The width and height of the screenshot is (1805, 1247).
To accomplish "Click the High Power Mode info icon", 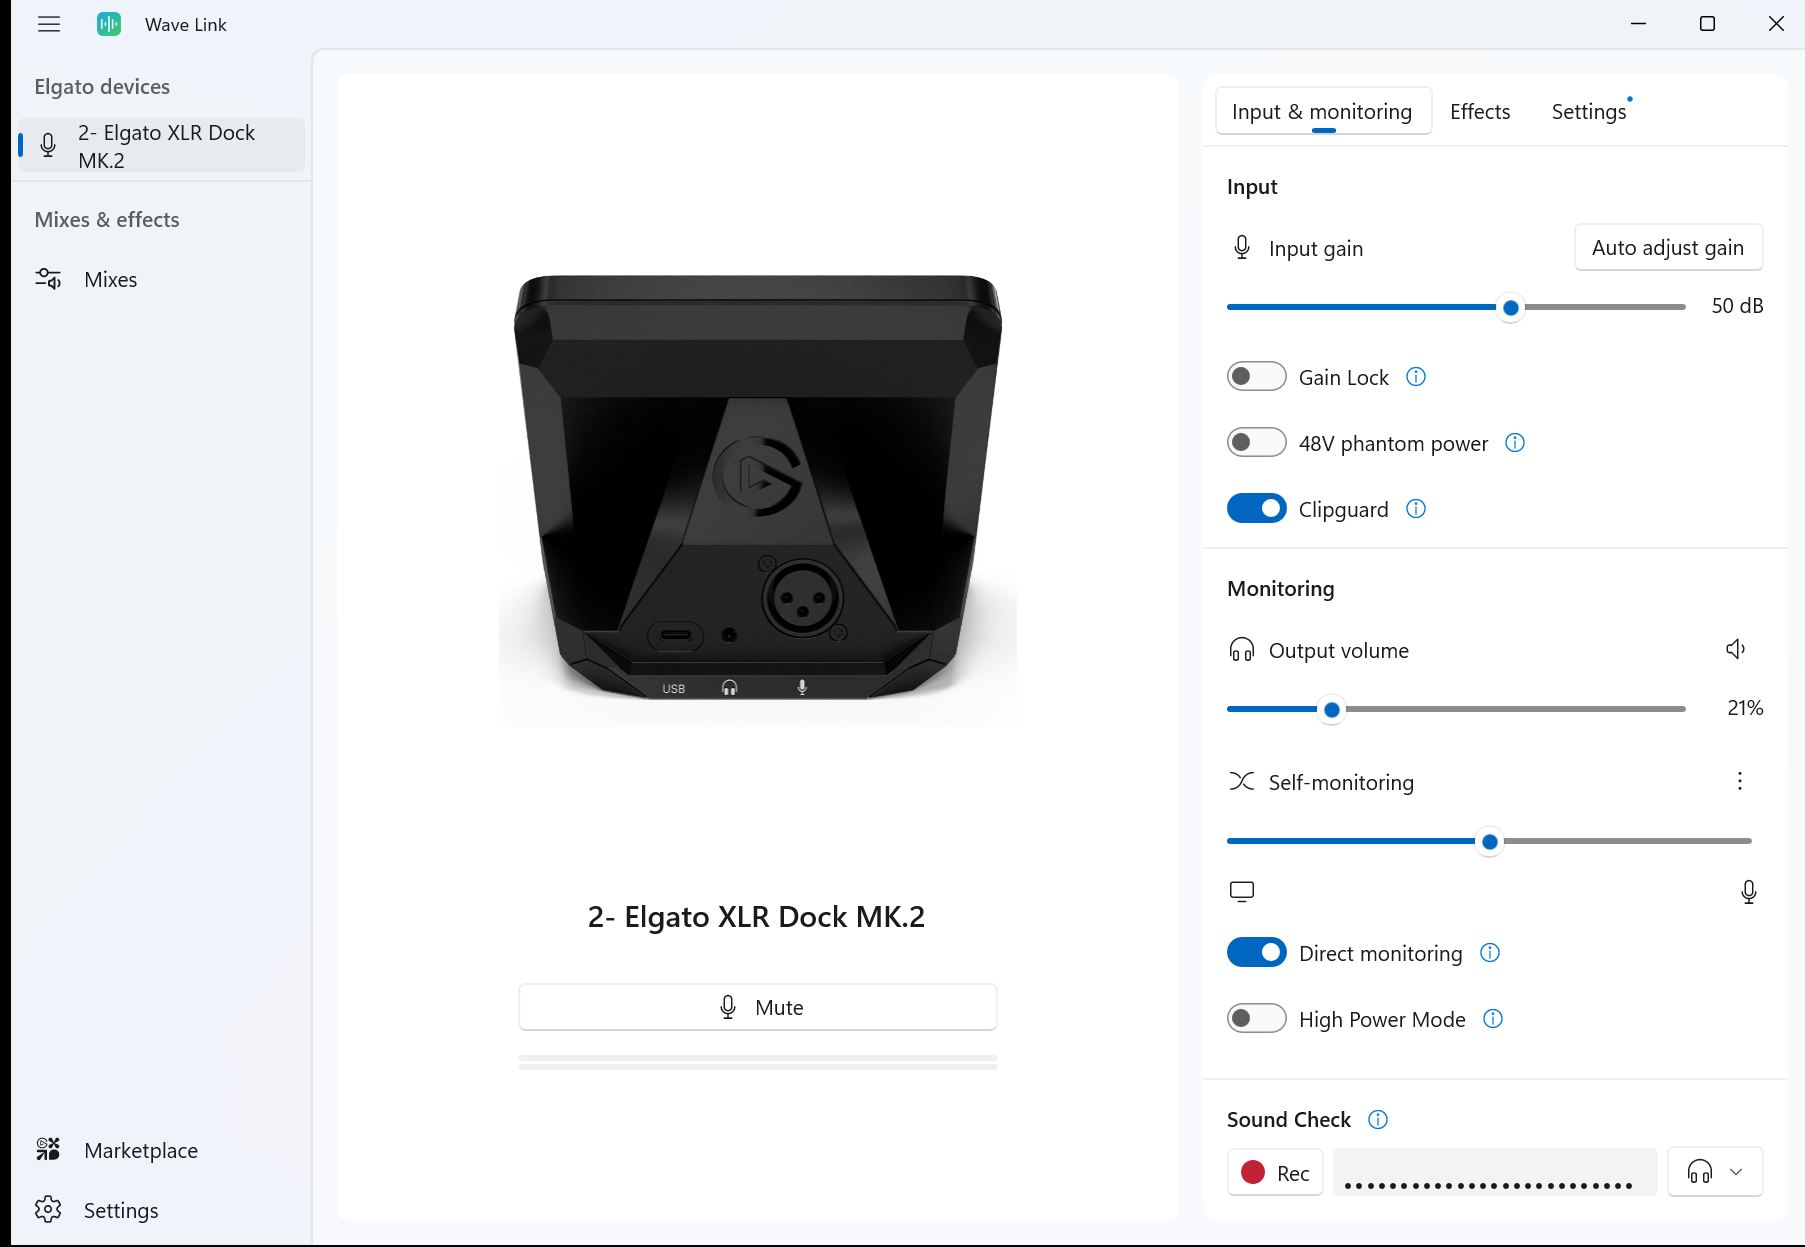I will (1492, 1019).
